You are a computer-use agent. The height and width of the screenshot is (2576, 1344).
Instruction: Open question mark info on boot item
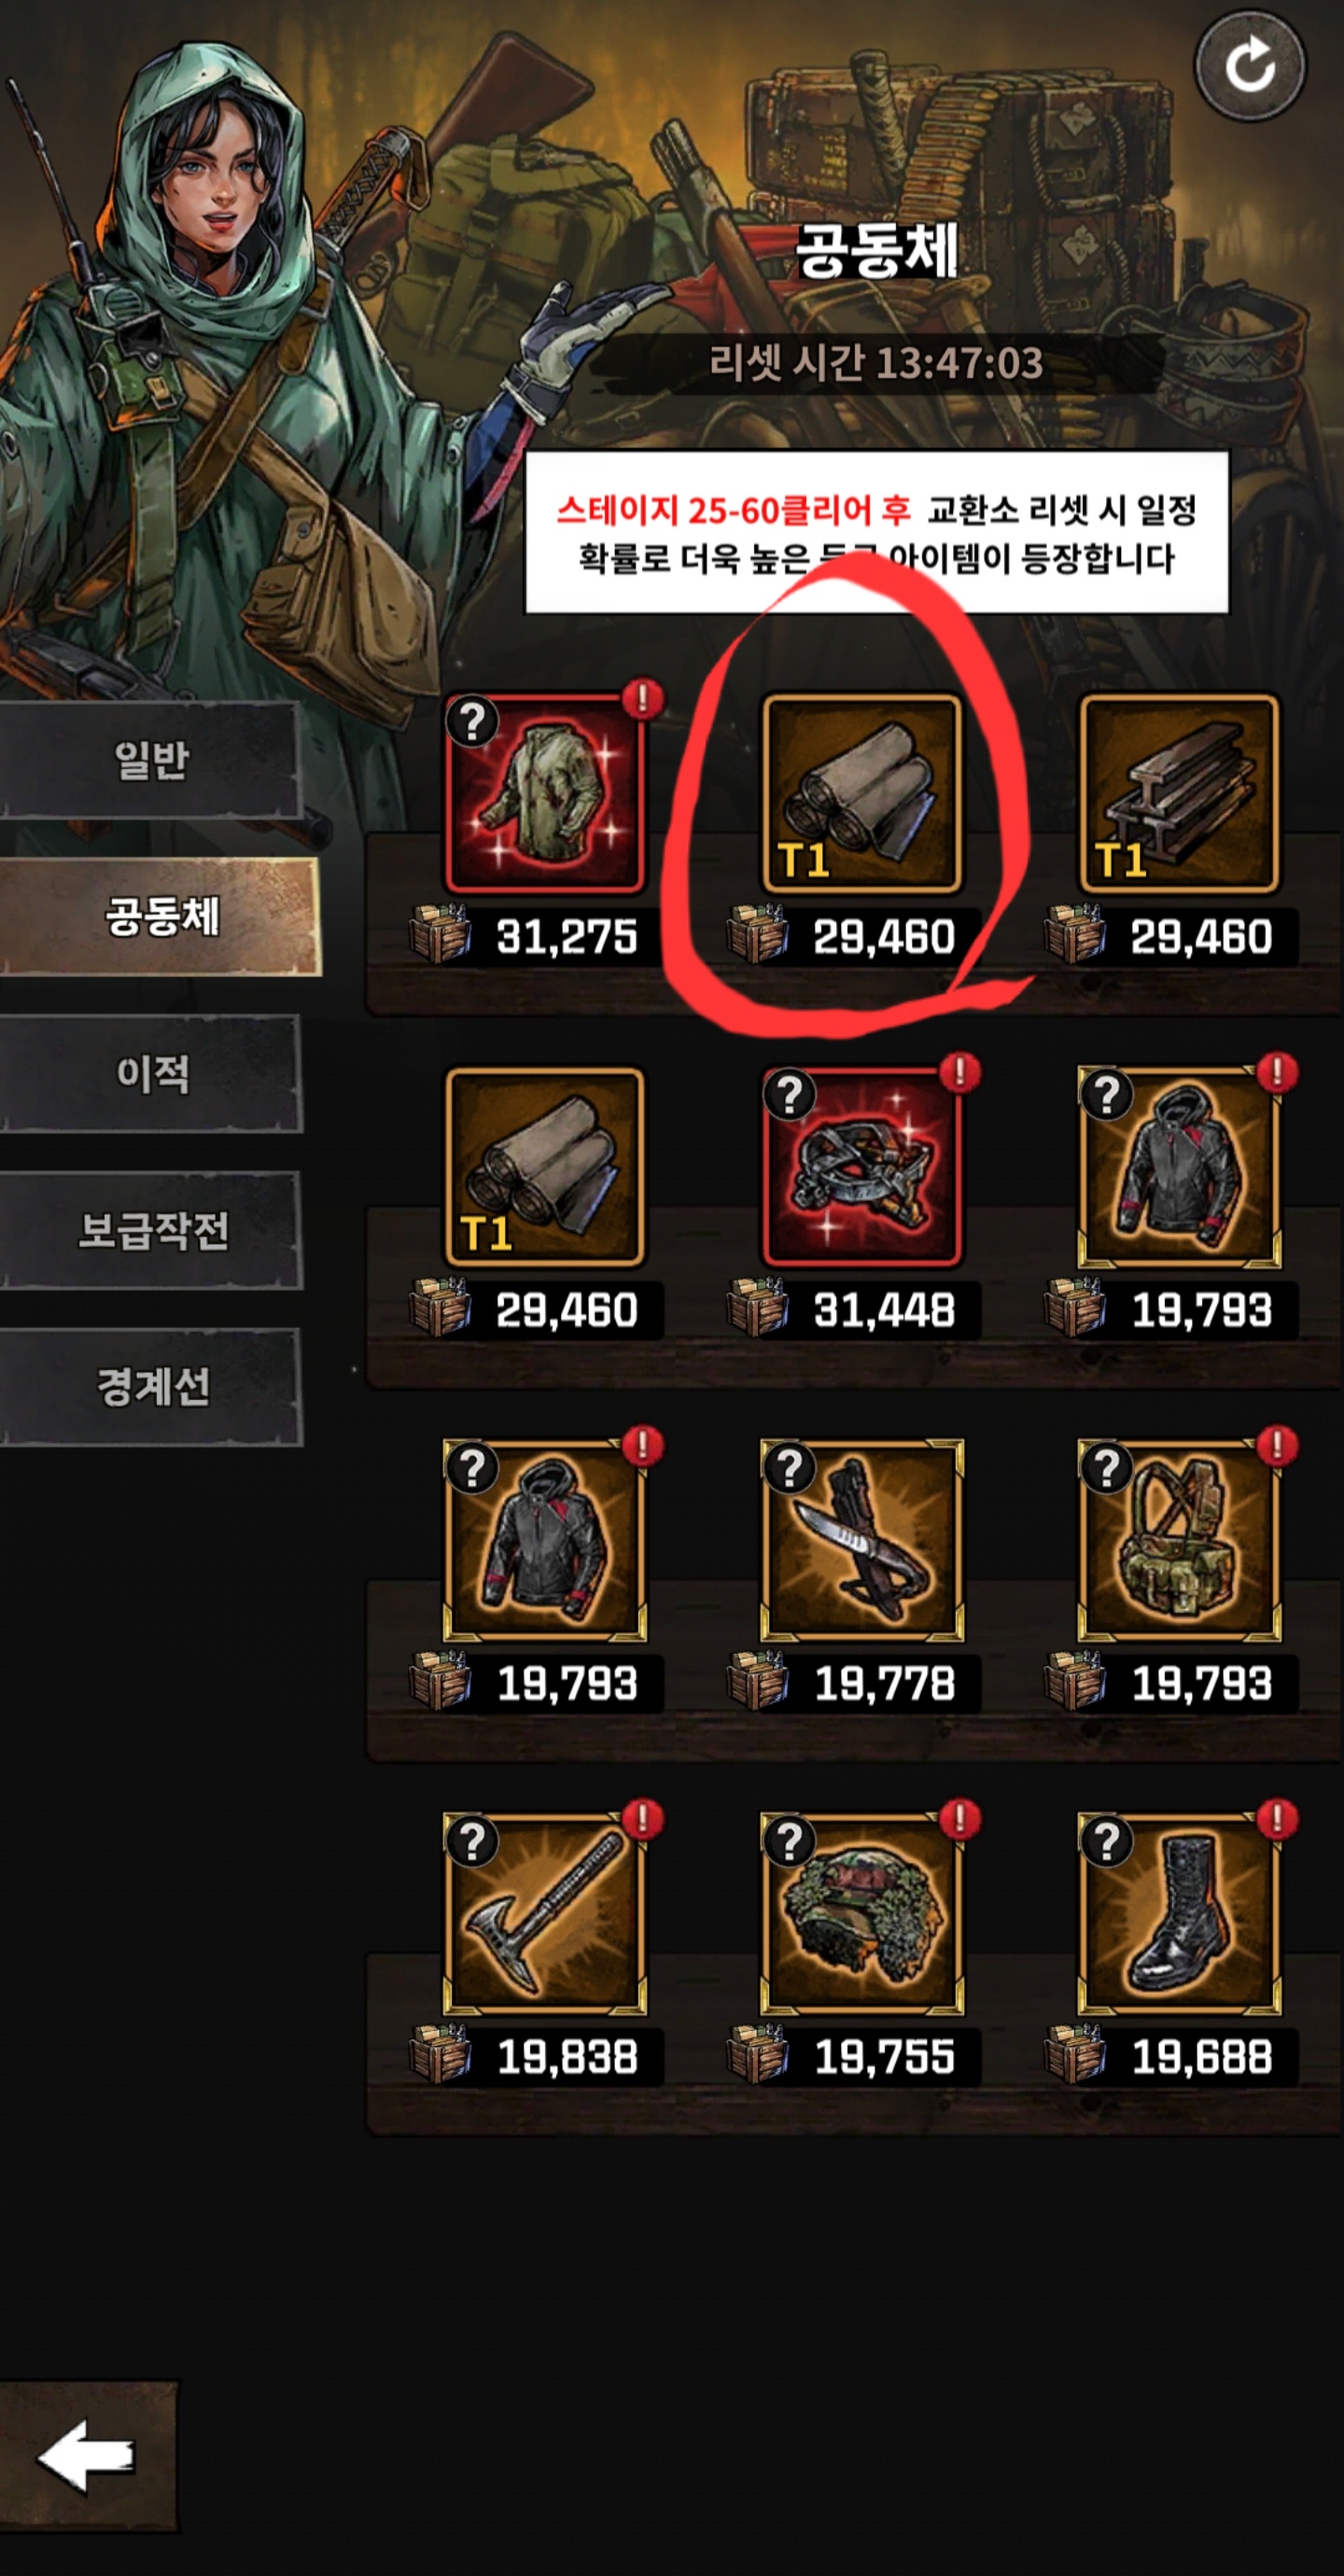(x=1106, y=1840)
